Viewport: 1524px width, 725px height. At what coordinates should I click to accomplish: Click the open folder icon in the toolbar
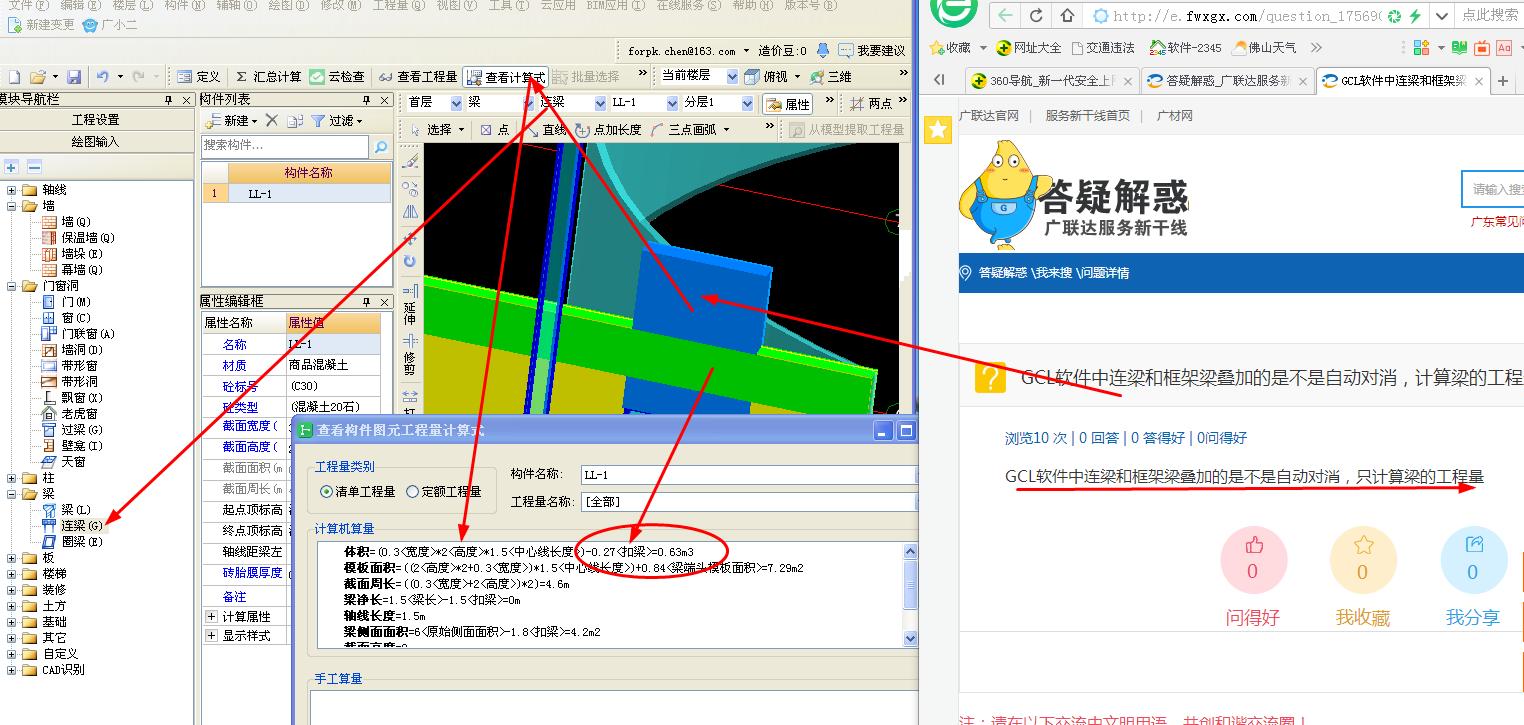coord(37,77)
